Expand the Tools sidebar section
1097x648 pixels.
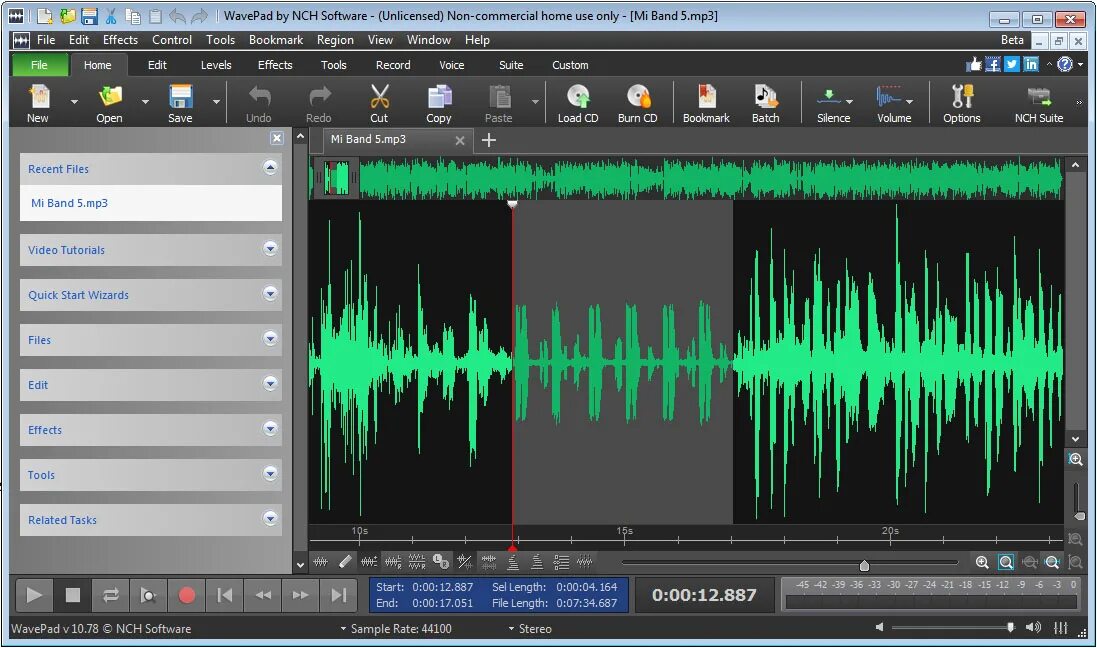[270, 474]
